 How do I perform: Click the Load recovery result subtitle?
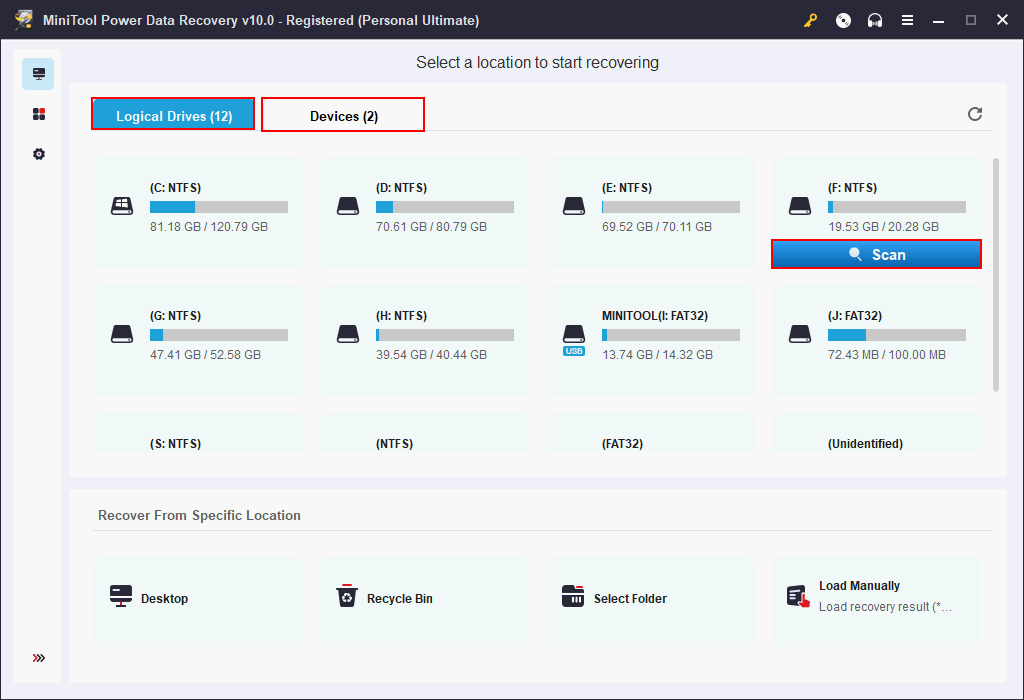[x=886, y=607]
